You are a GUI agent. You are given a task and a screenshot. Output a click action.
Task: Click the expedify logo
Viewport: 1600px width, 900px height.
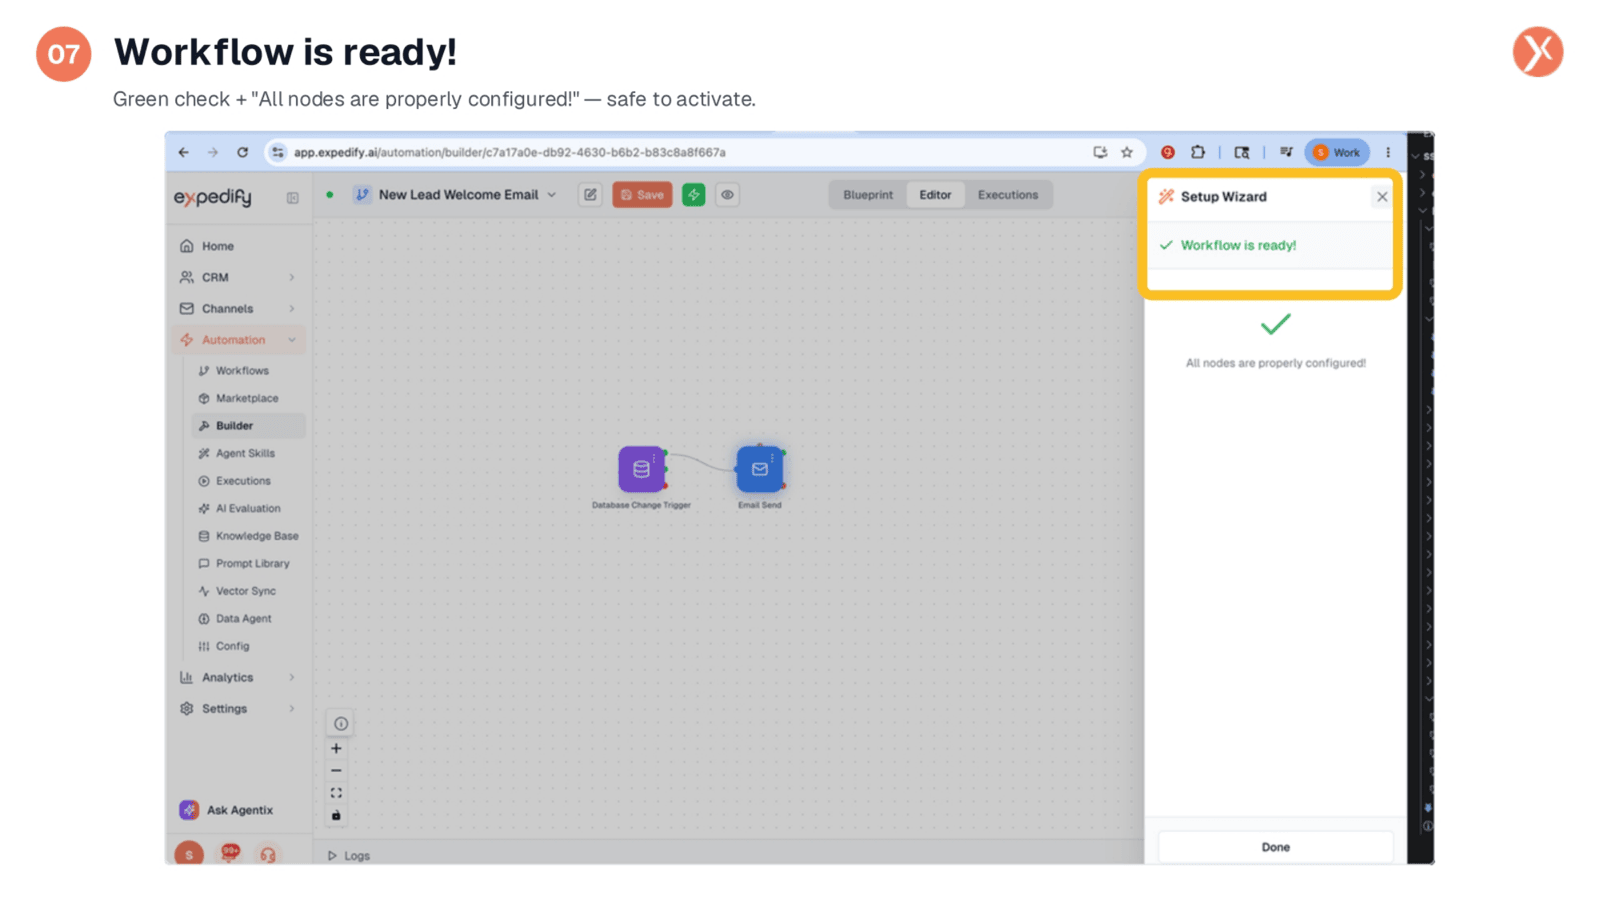tap(213, 197)
